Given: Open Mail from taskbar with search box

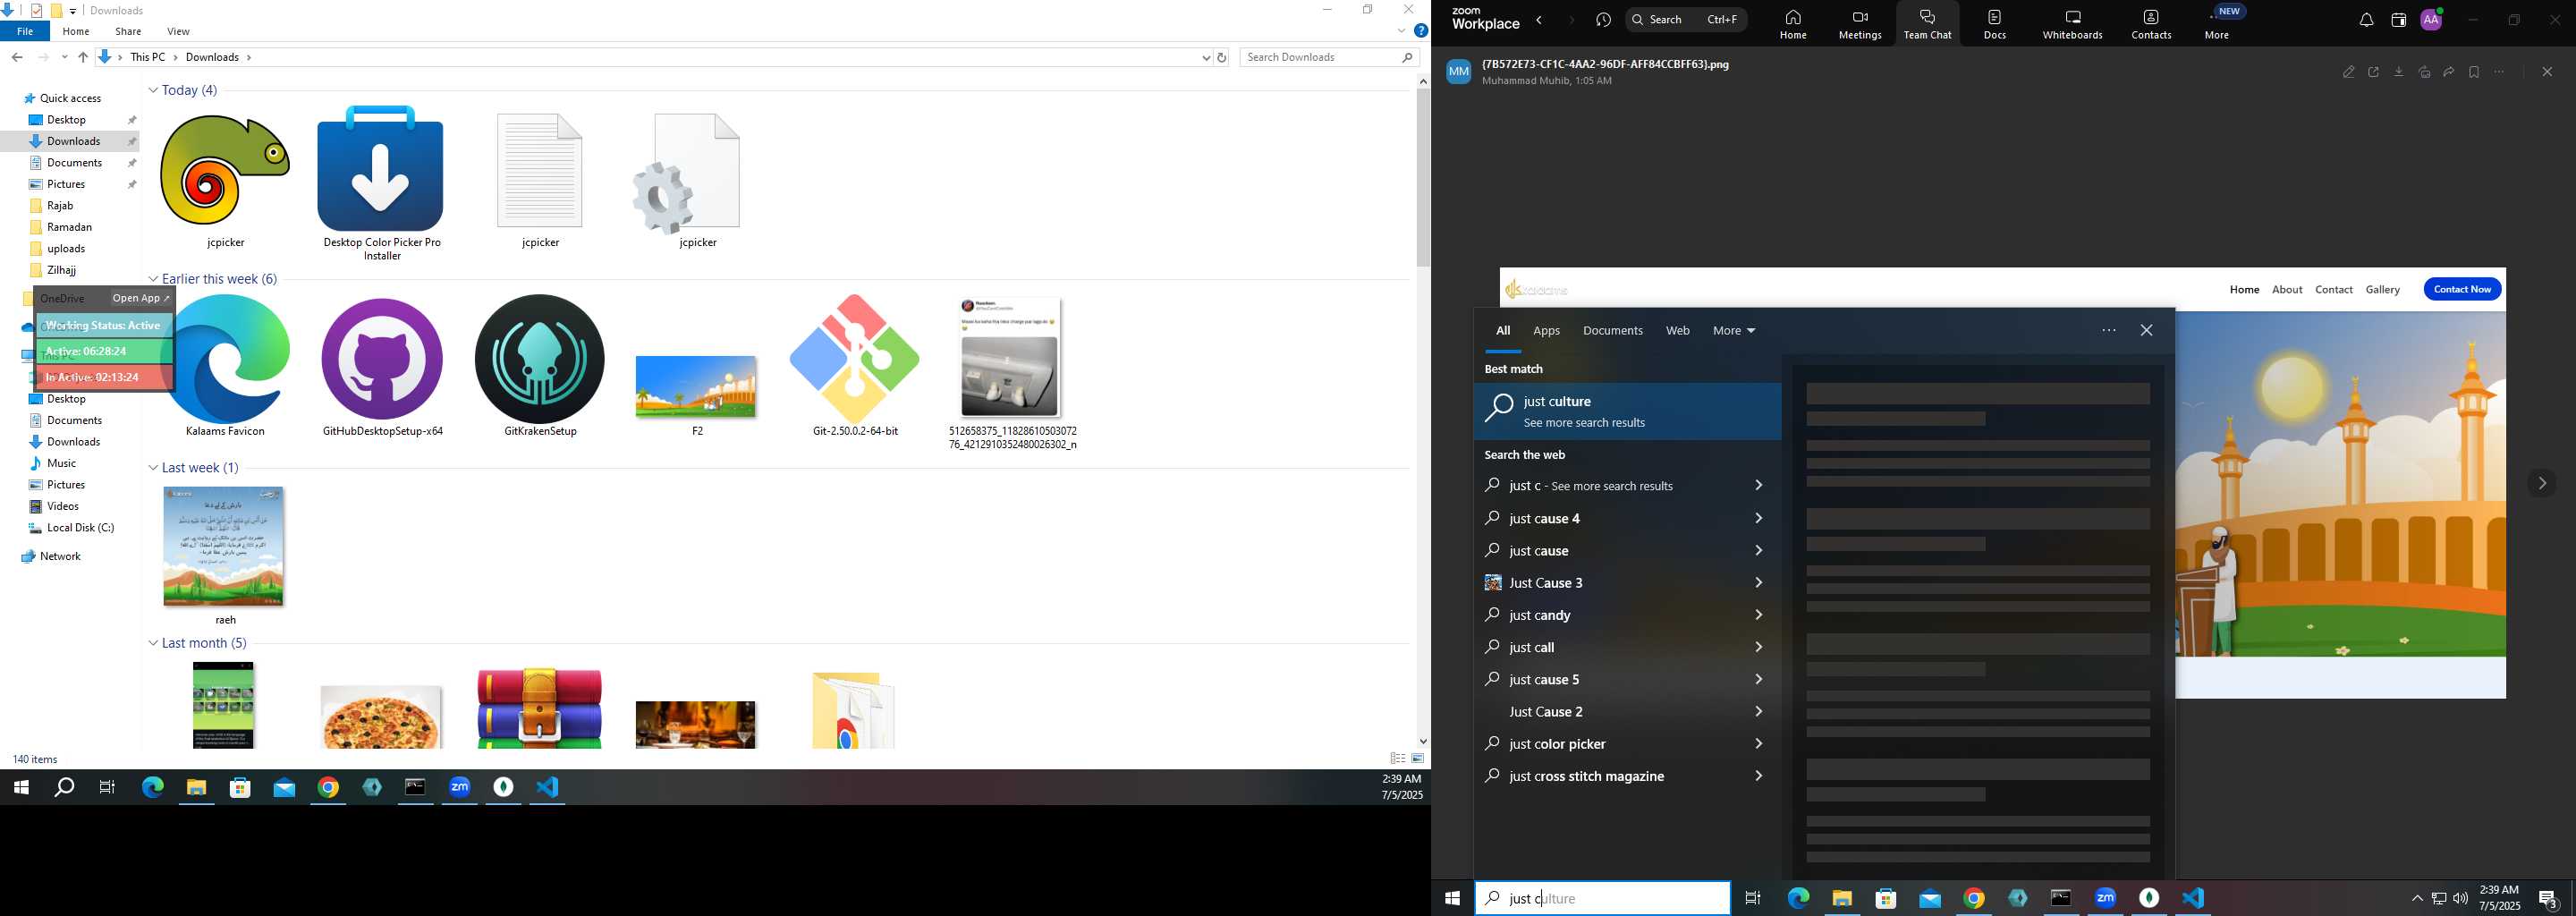Looking at the screenshot, I should coord(1930,898).
